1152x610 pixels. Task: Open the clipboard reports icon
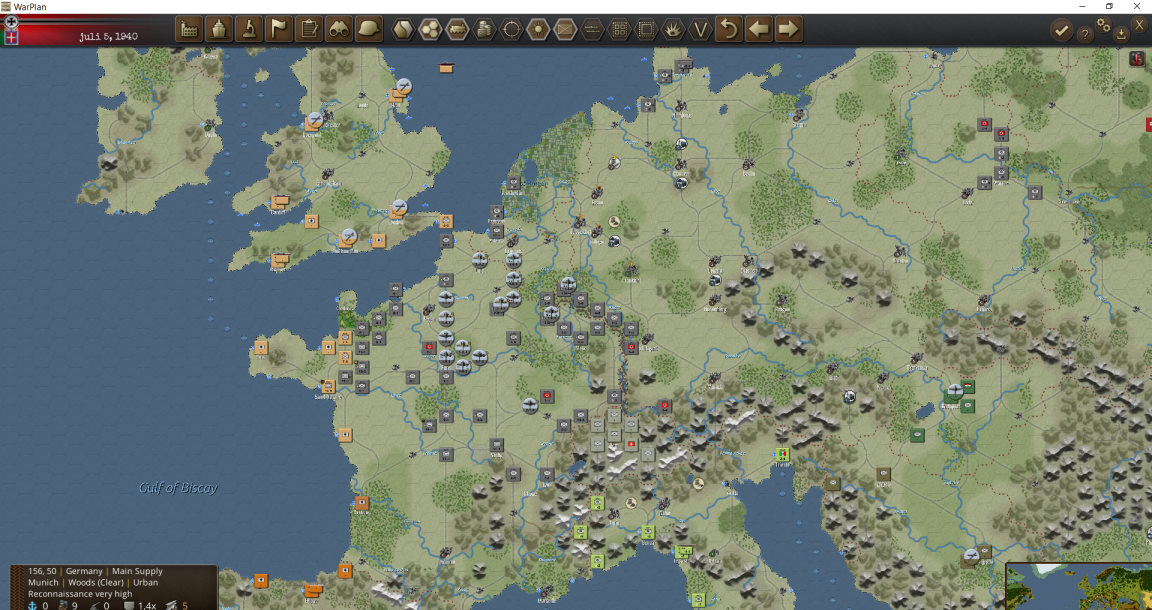(309, 29)
